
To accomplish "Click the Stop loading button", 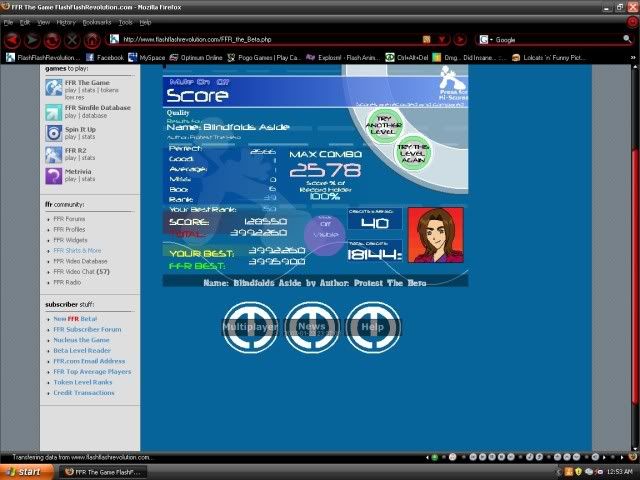I will point(71,40).
